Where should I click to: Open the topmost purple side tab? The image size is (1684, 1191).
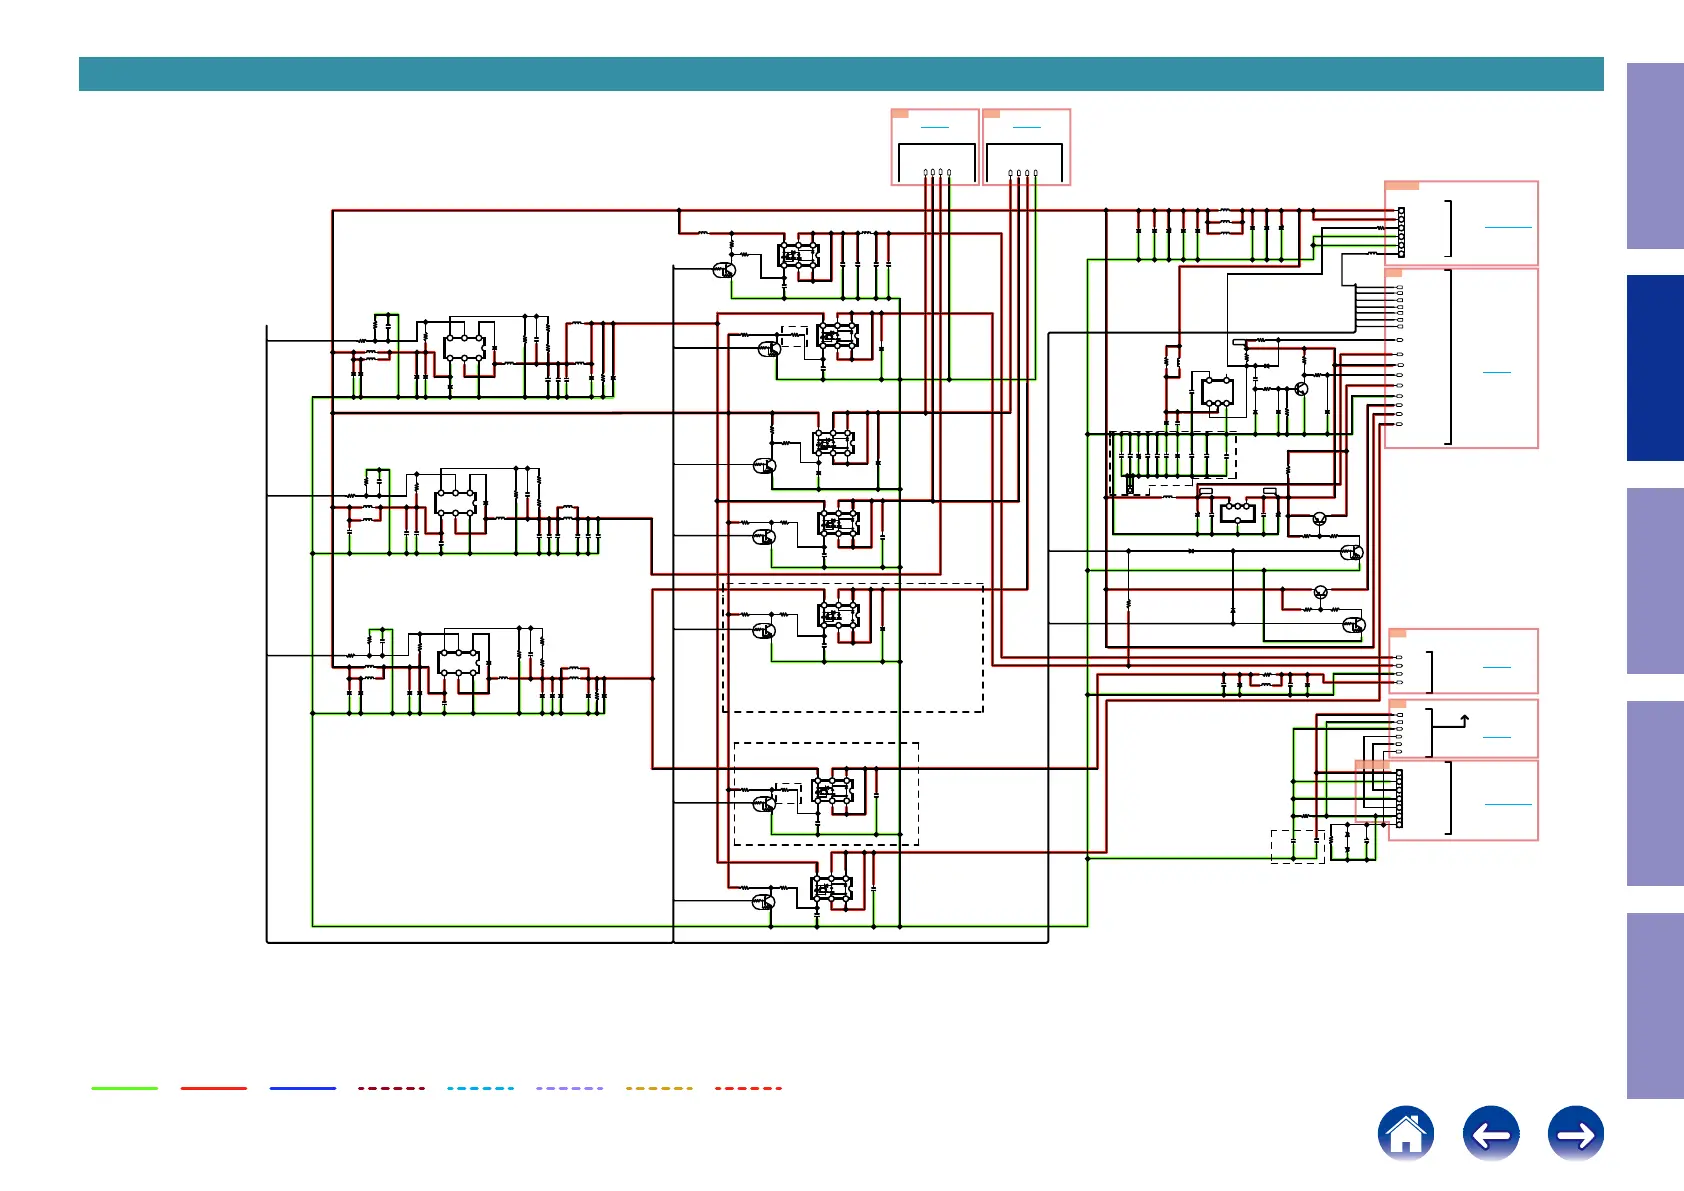click(x=1655, y=156)
